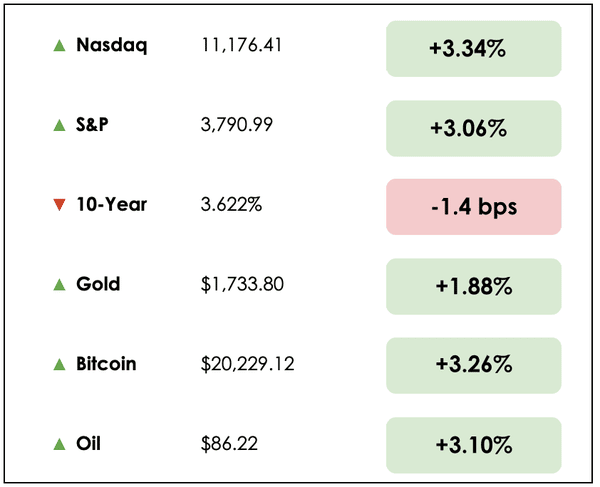The image size is (600, 487).
Task: Click the +1.88% Gold change badge
Action: click(473, 287)
